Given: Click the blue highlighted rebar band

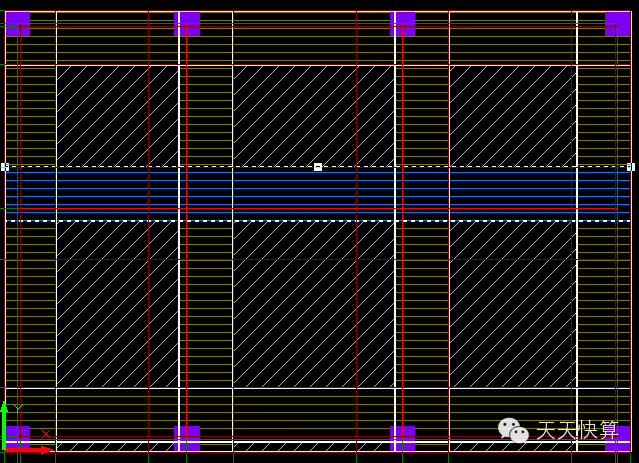Looking at the screenshot, I should click(x=318, y=192).
